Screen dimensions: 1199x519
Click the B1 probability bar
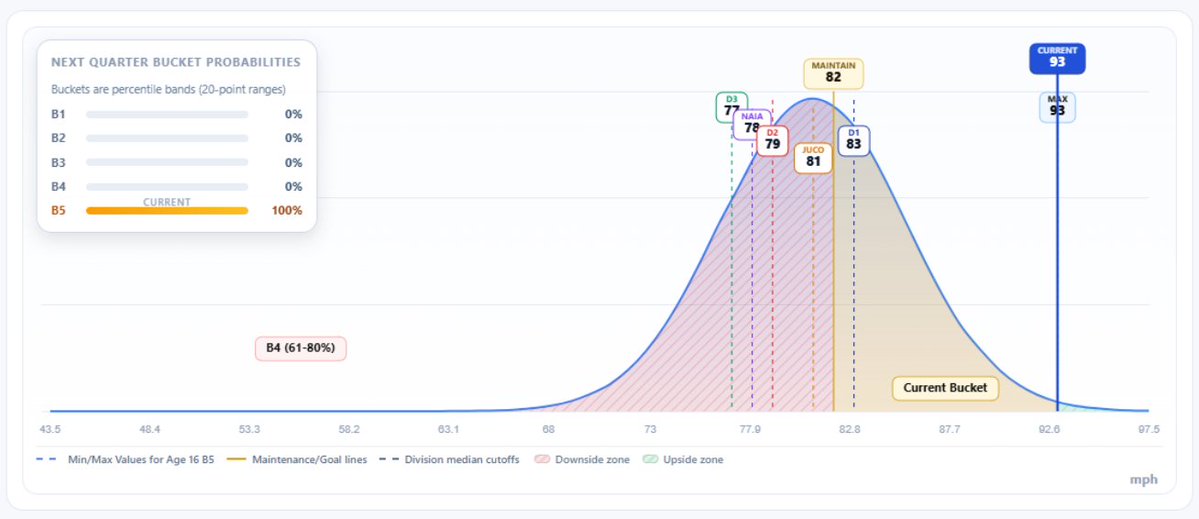click(167, 115)
